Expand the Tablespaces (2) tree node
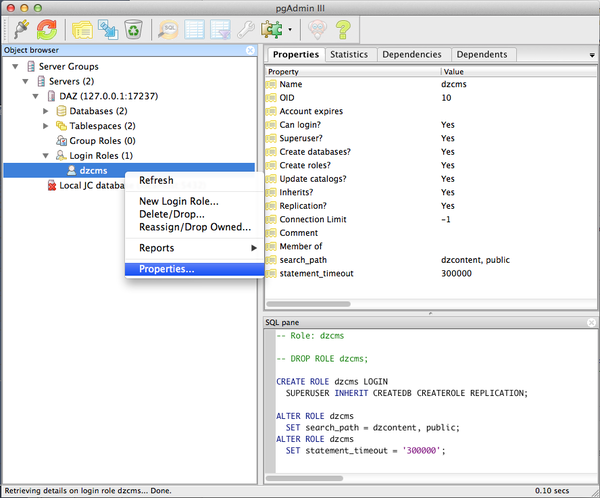 click(x=46, y=126)
